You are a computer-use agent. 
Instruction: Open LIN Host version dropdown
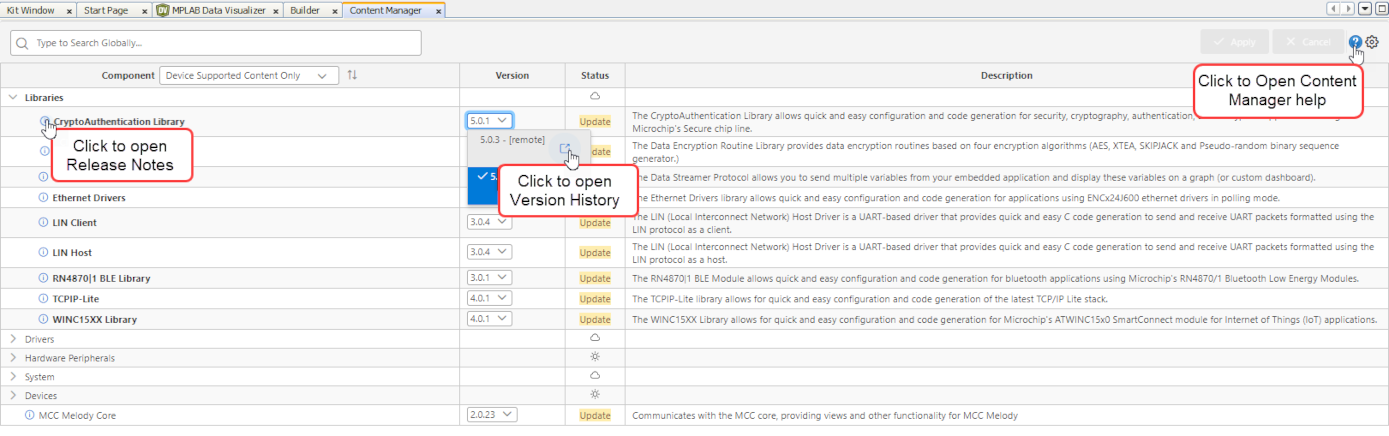pyautogui.click(x=490, y=253)
